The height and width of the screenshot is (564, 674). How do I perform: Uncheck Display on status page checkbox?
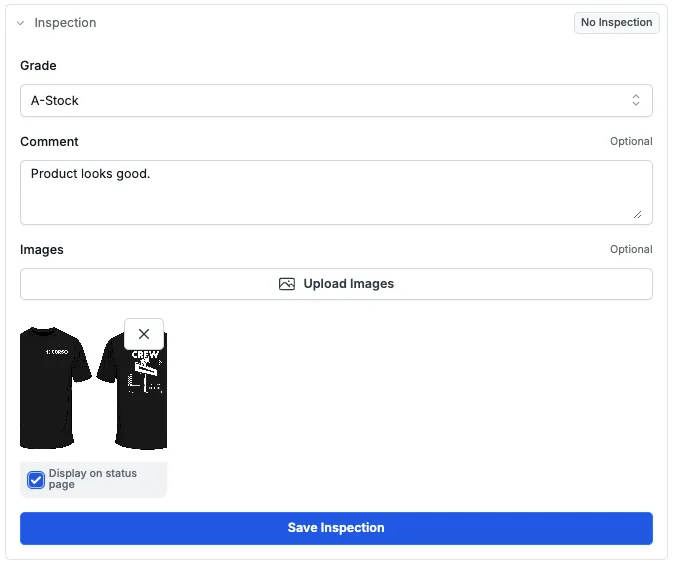click(36, 480)
